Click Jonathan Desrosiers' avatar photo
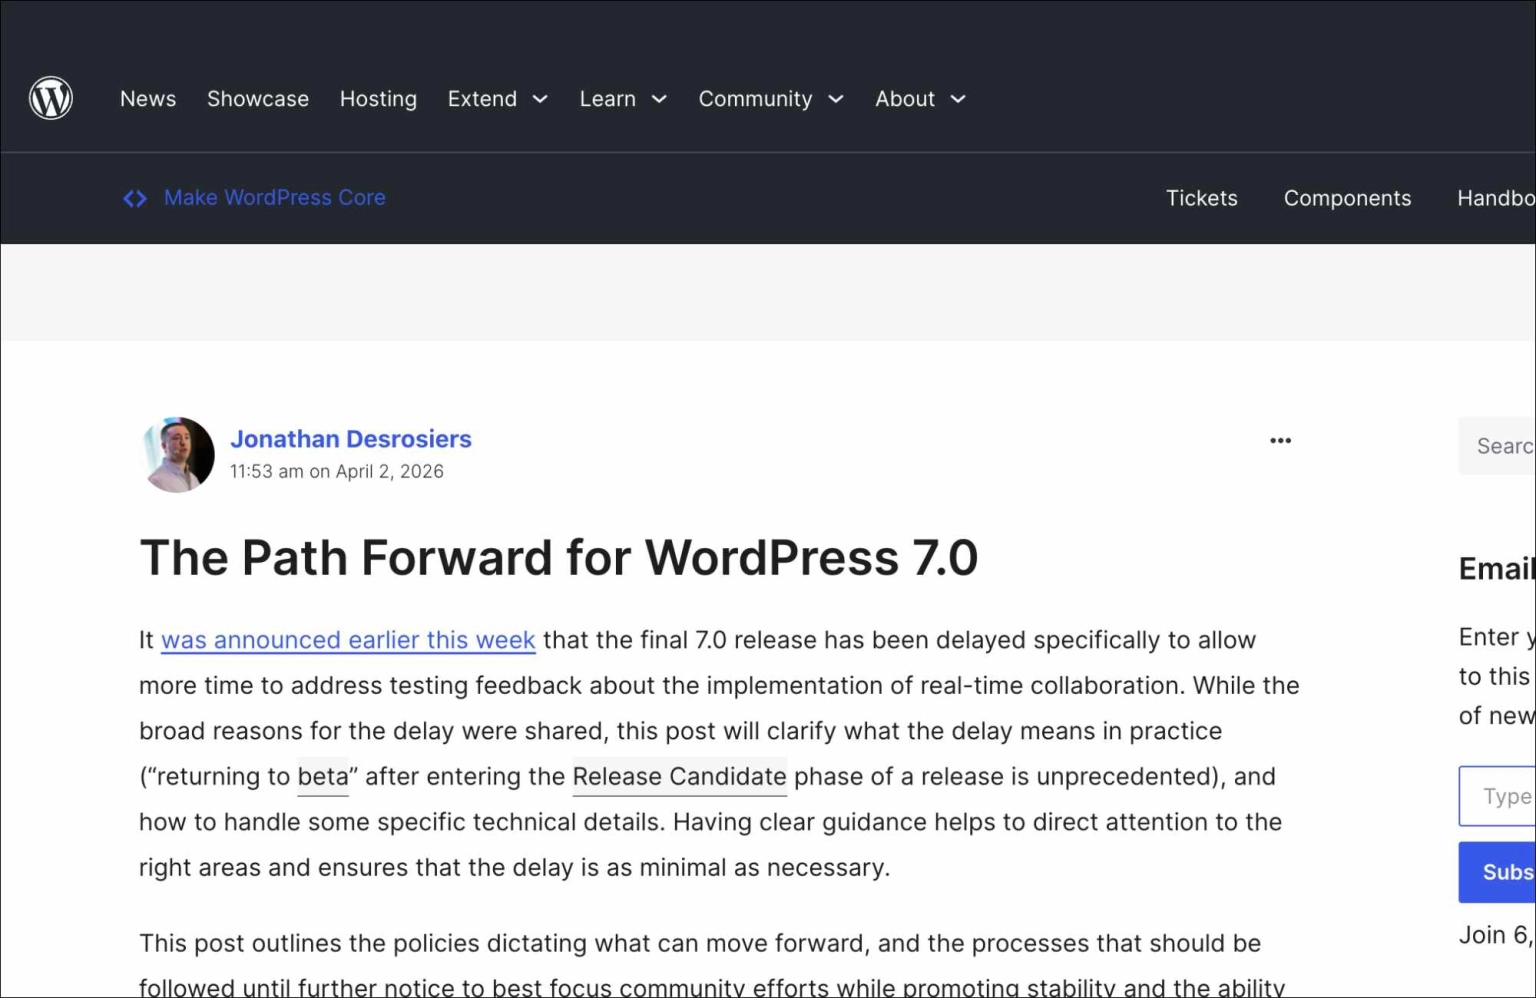 pyautogui.click(x=178, y=455)
